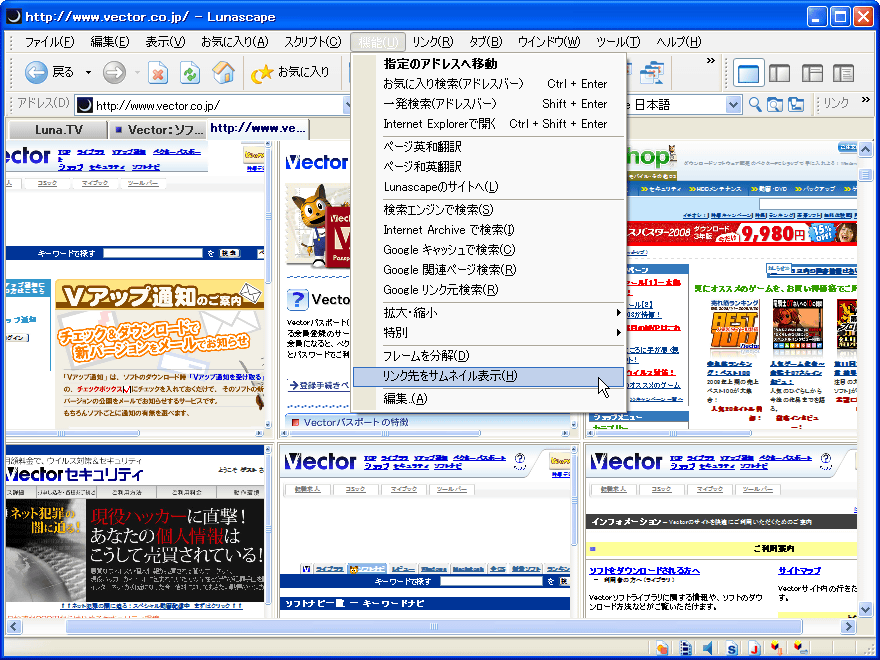This screenshot has width=880, height=660.
Task: Select the right-sidebar layout icon
Action: coord(843,73)
